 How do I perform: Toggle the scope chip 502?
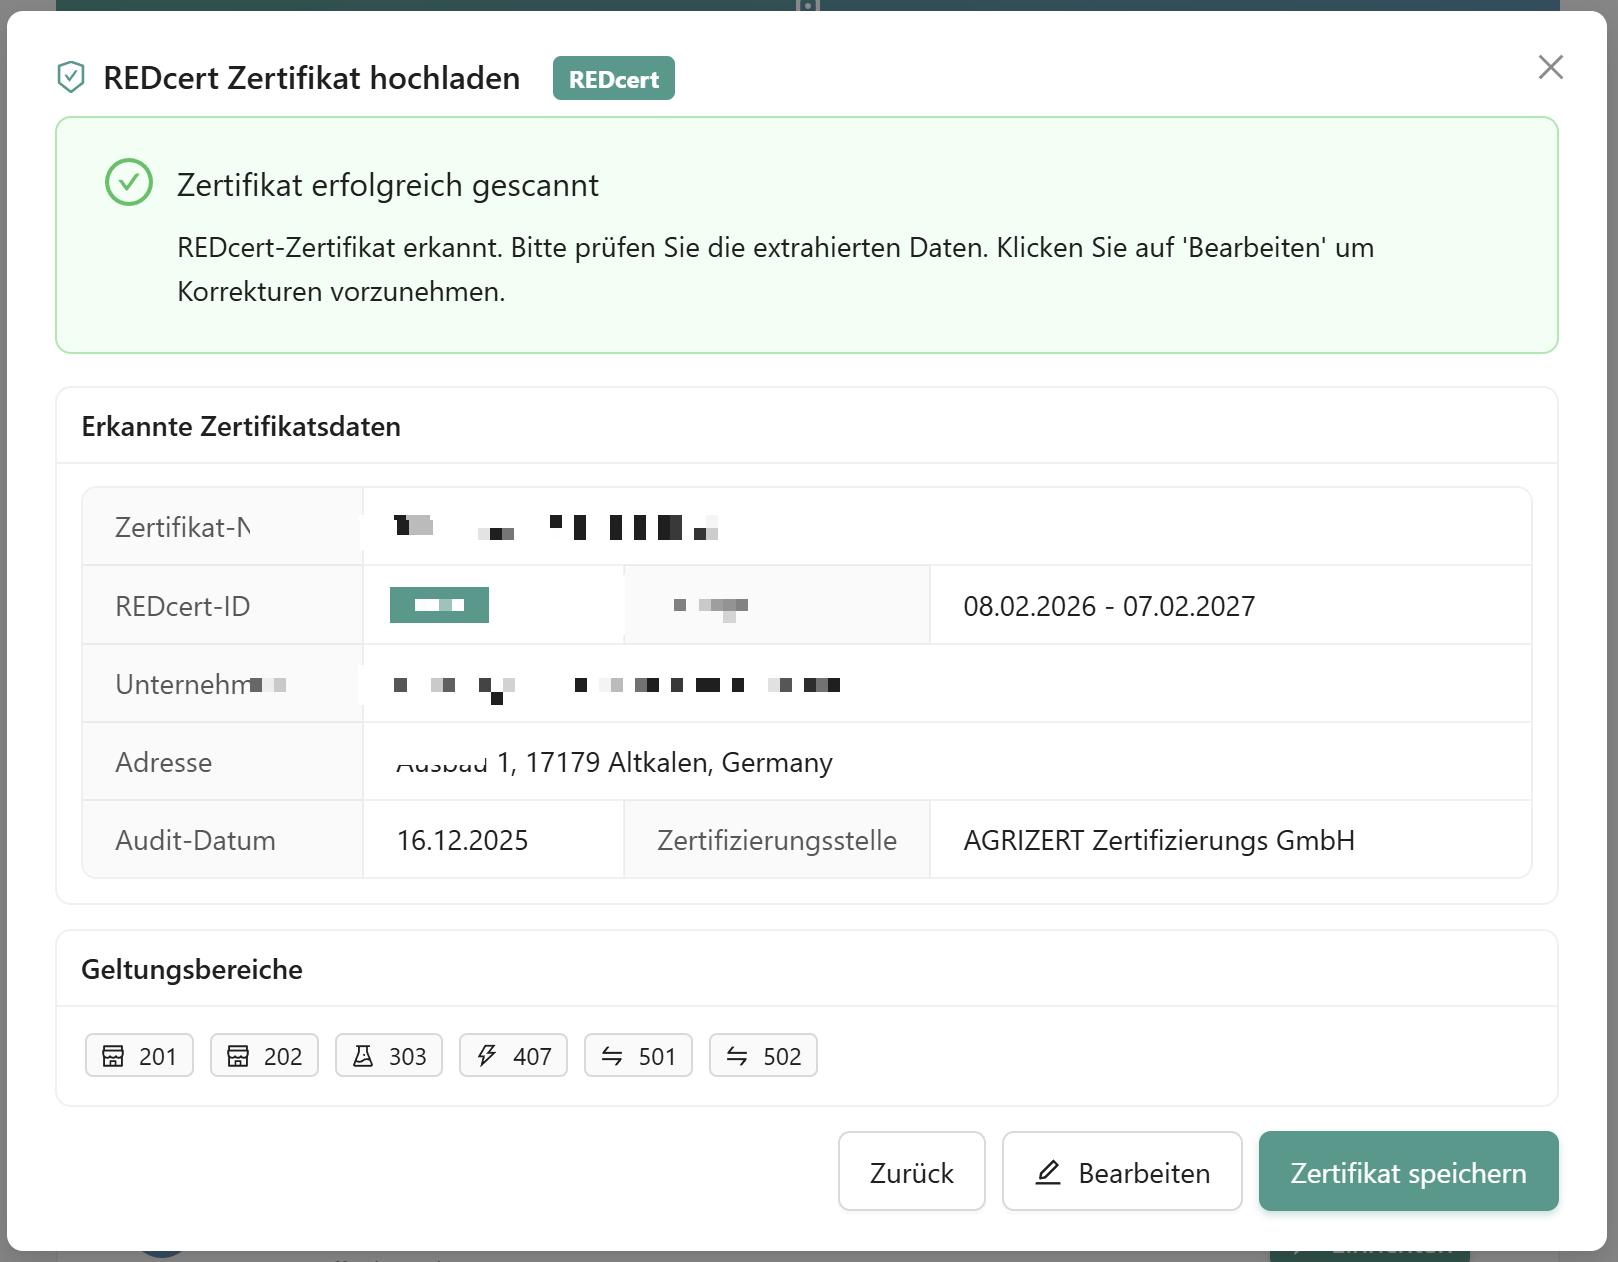763,1055
